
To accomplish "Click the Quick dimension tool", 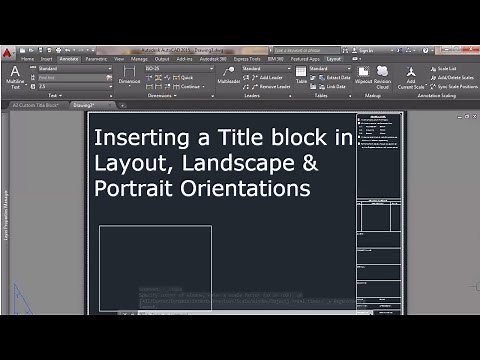I will click(183, 78).
